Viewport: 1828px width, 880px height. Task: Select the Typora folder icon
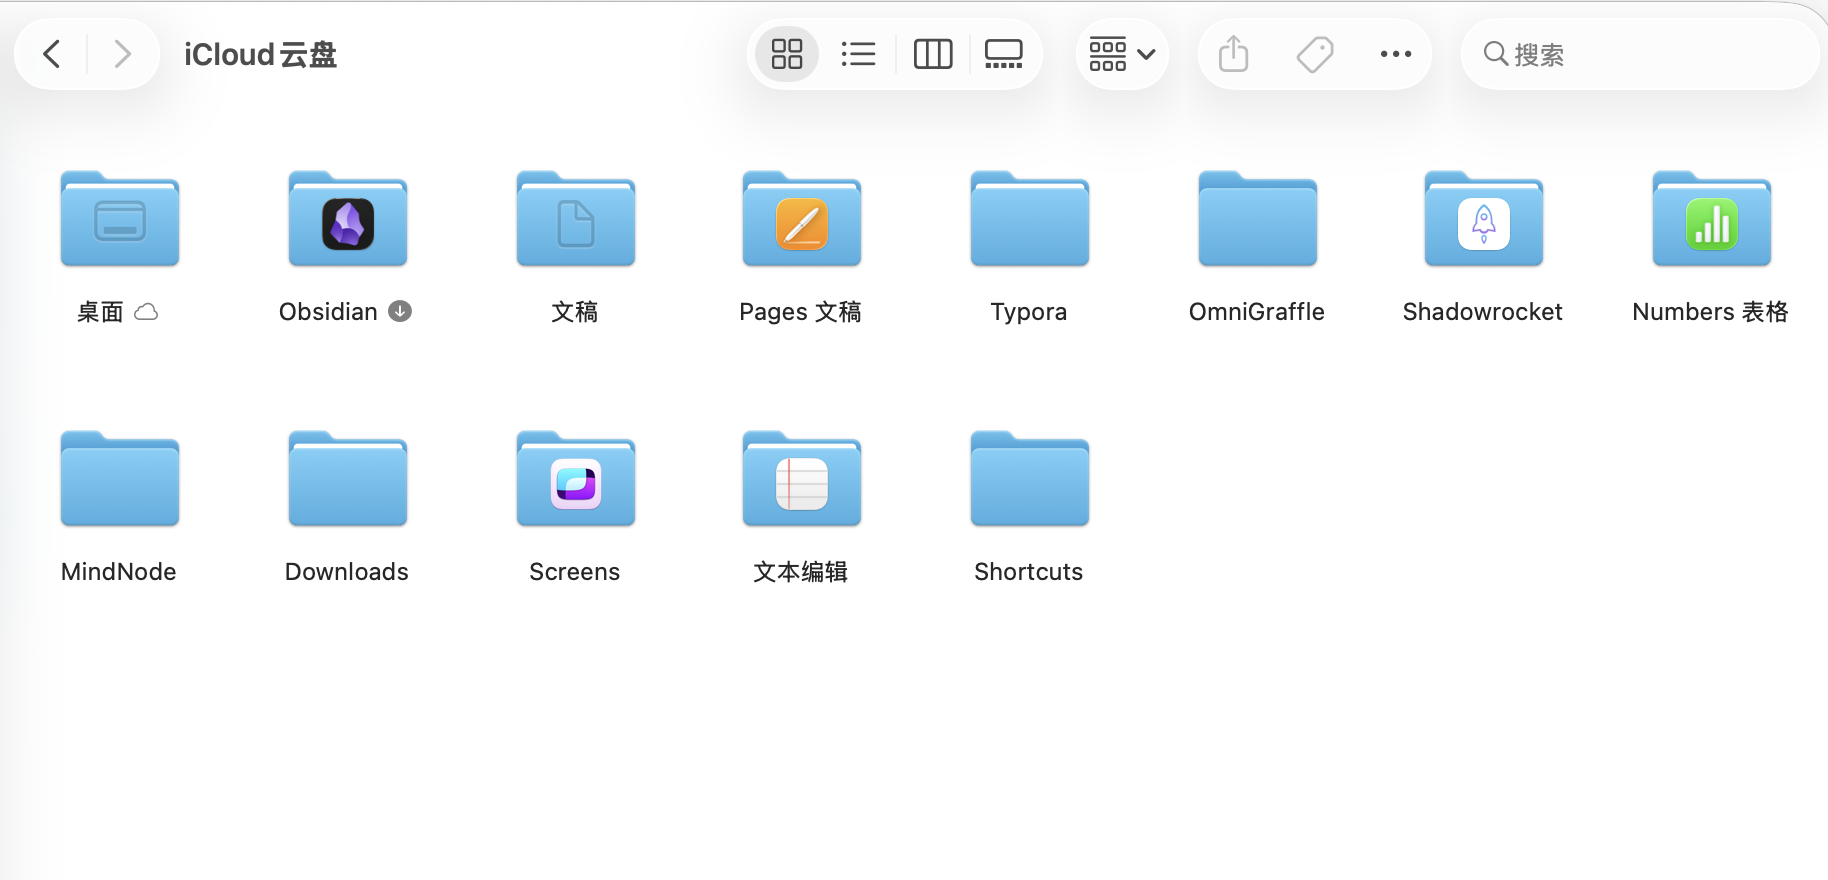pos(1030,219)
